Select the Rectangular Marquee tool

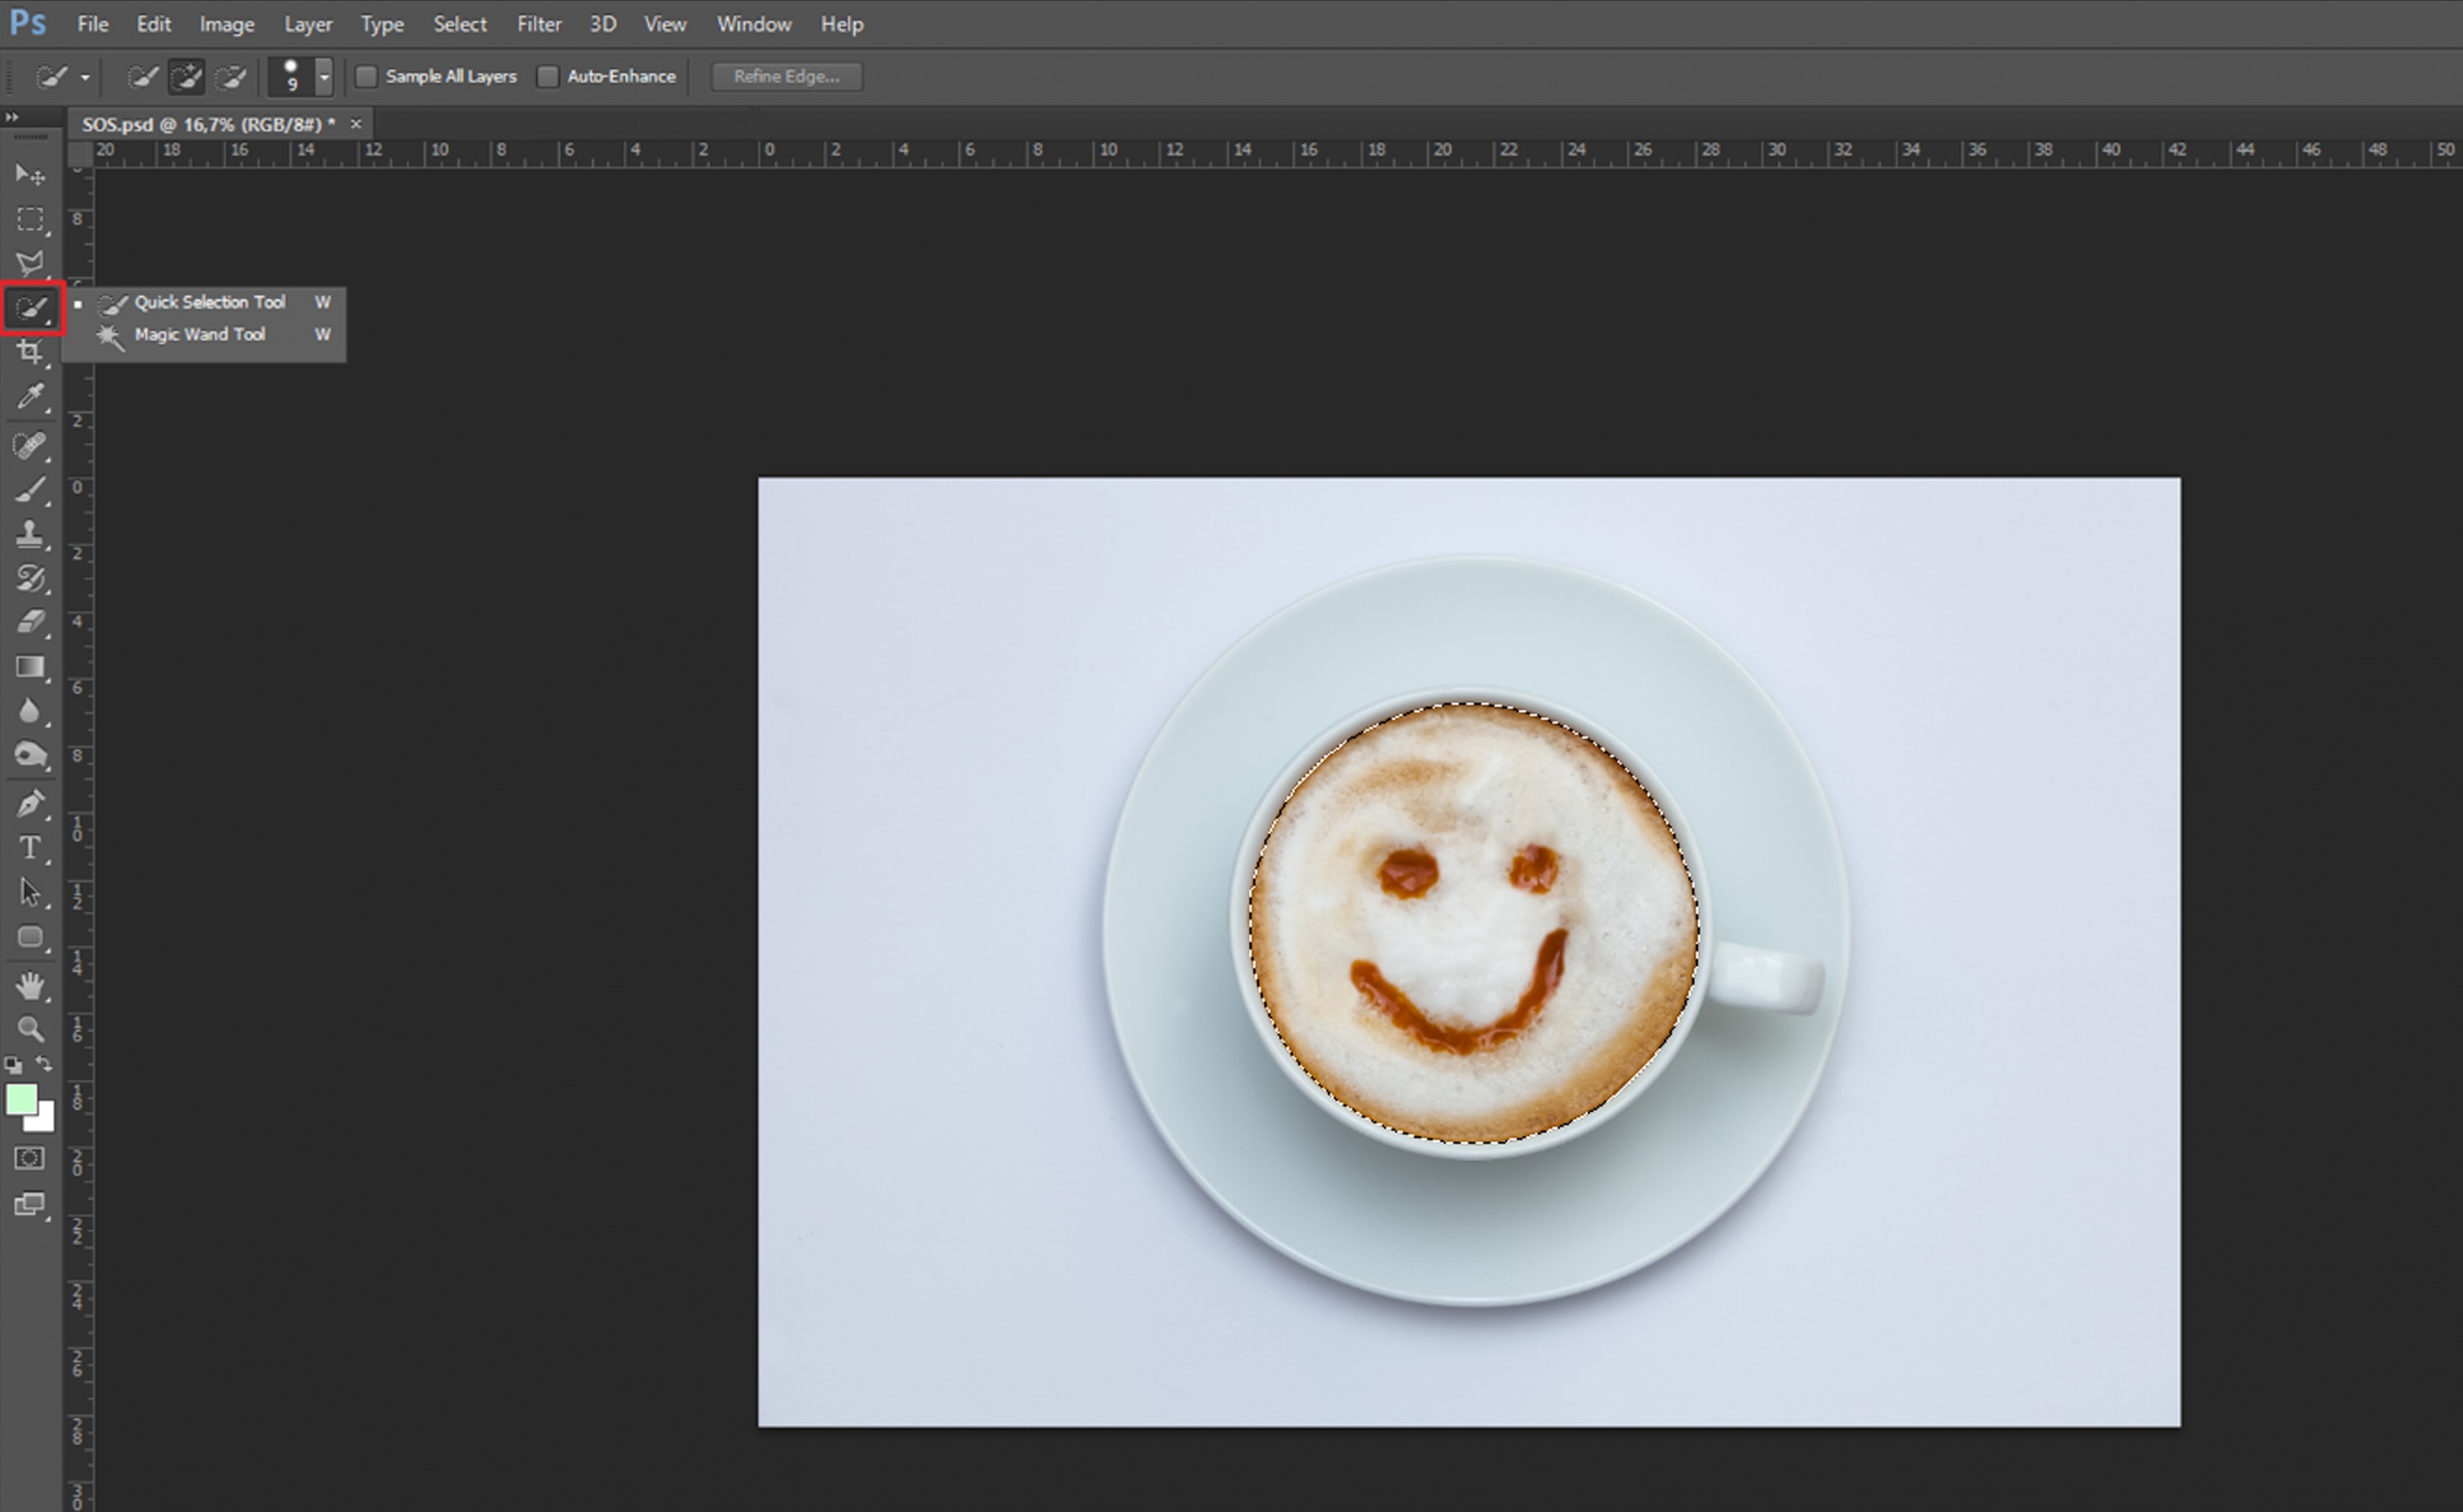coord(30,219)
